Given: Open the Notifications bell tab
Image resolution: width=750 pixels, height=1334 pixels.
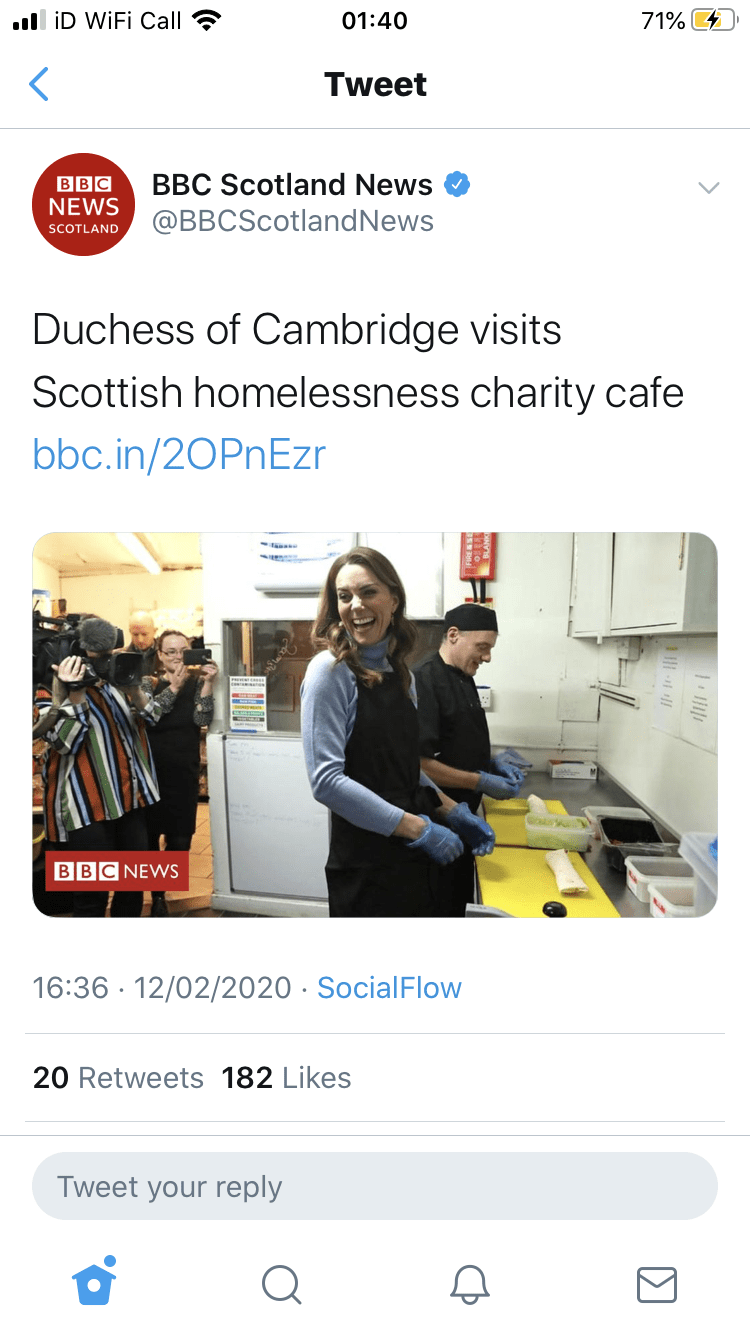Looking at the screenshot, I should 469,1284.
